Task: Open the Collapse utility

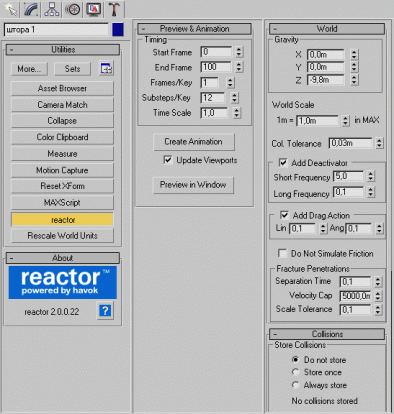Action: point(62,121)
